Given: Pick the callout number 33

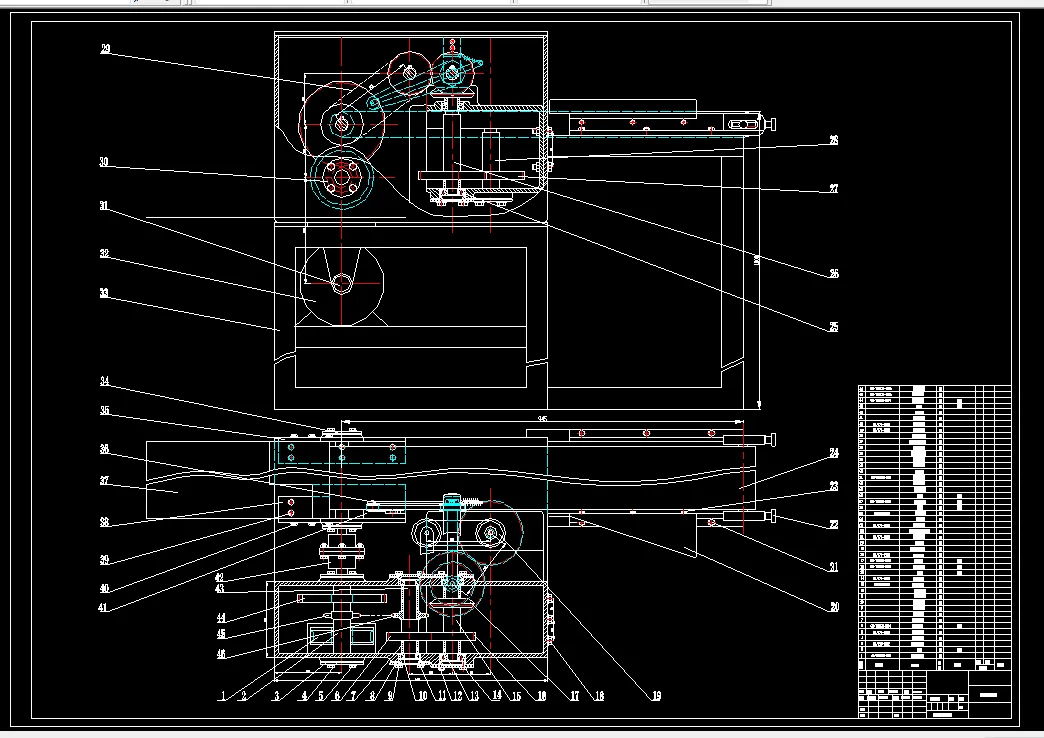Looking at the screenshot, I should click(104, 293).
